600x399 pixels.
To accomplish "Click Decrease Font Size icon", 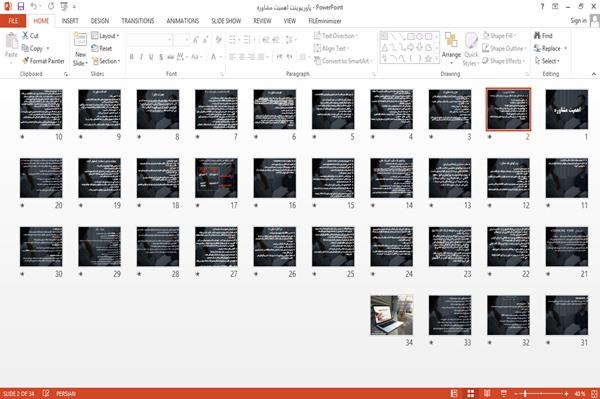I will tap(205, 40).
